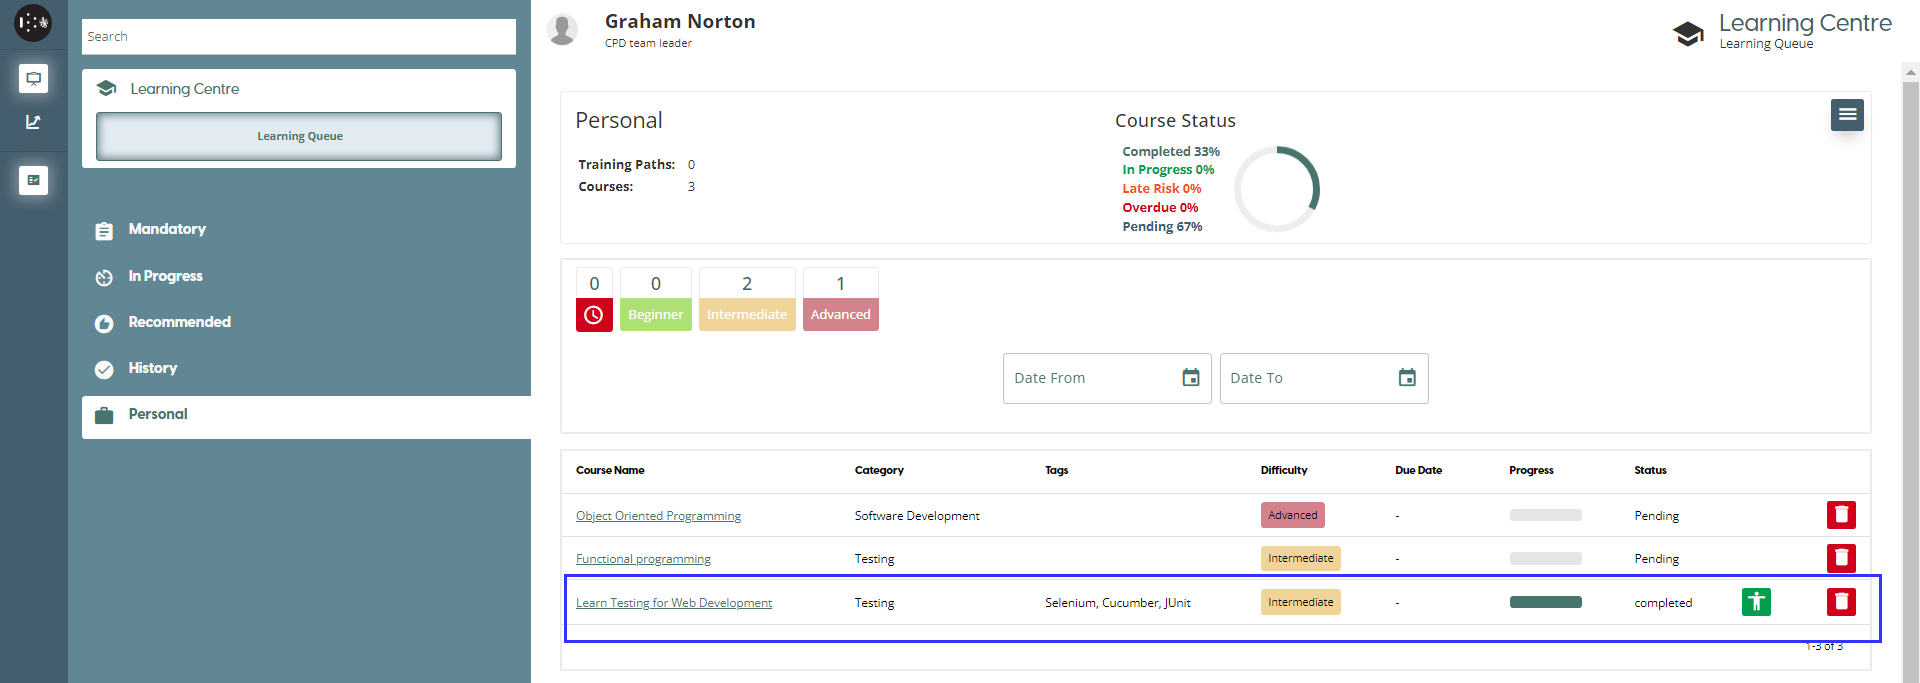Click the green accessibility icon on completed course
Screen dimensions: 1920x683
click(x=1755, y=602)
